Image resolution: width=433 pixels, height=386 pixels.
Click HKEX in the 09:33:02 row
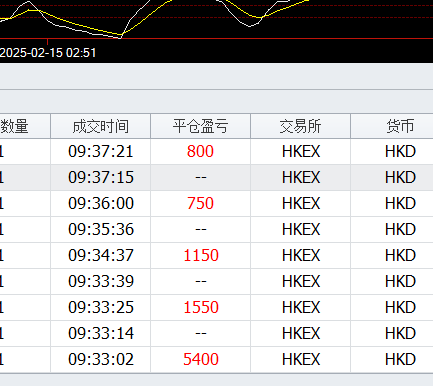tap(301, 359)
